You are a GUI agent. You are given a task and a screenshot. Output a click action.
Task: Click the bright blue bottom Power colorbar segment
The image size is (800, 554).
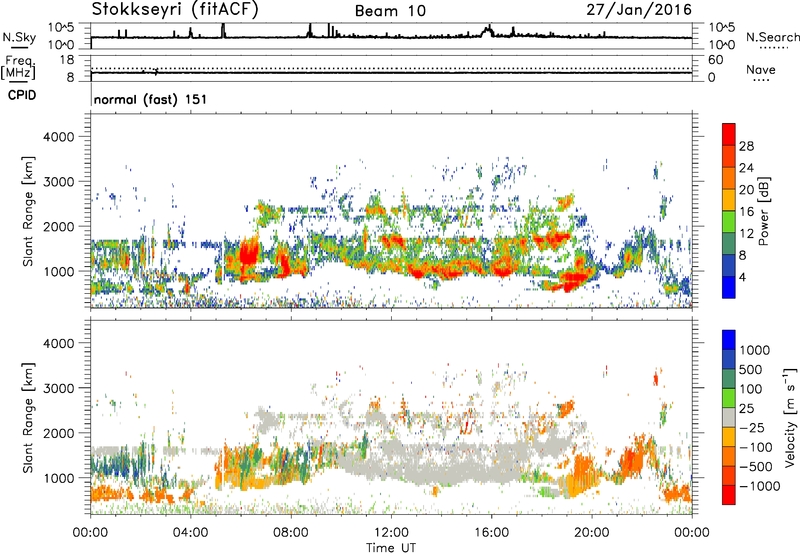coord(729,288)
